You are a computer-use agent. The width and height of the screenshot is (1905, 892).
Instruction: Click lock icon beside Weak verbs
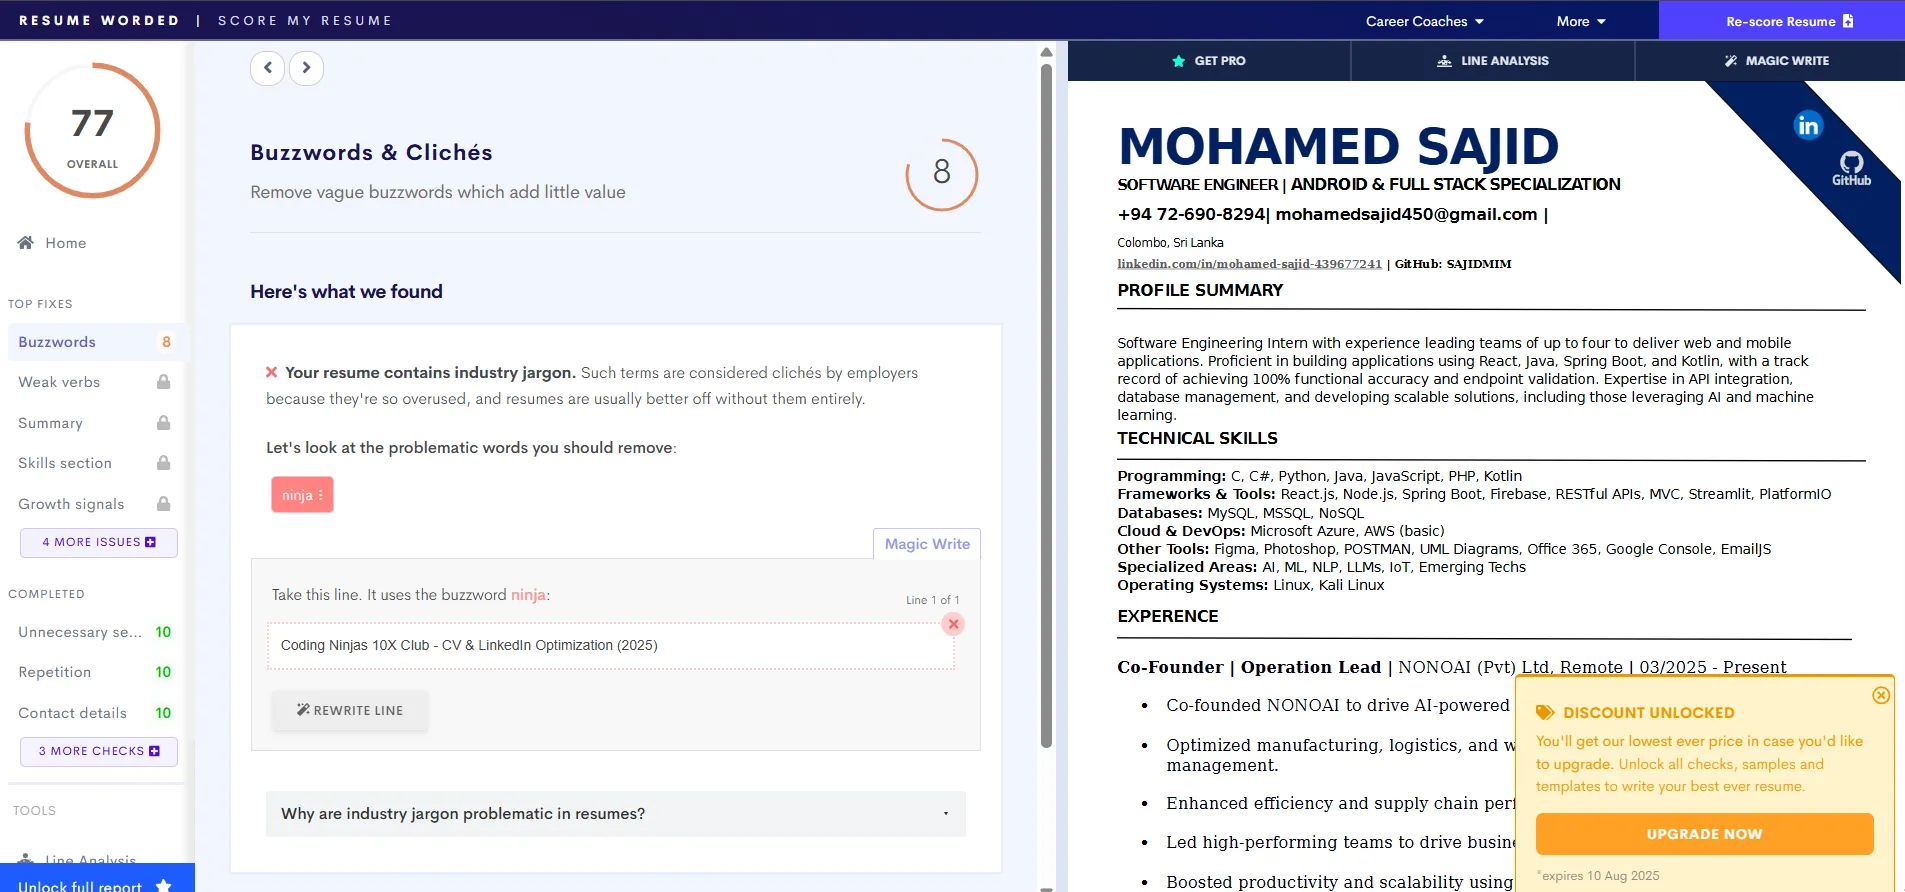tap(163, 382)
